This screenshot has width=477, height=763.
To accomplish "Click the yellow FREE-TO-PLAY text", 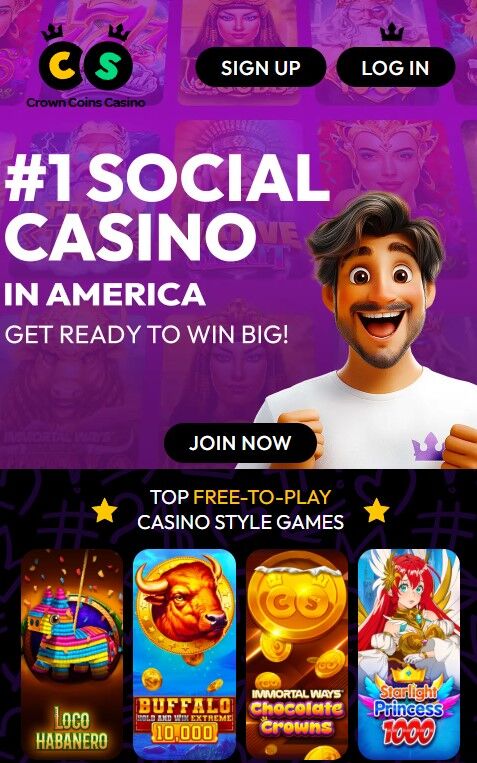I will pos(262,497).
